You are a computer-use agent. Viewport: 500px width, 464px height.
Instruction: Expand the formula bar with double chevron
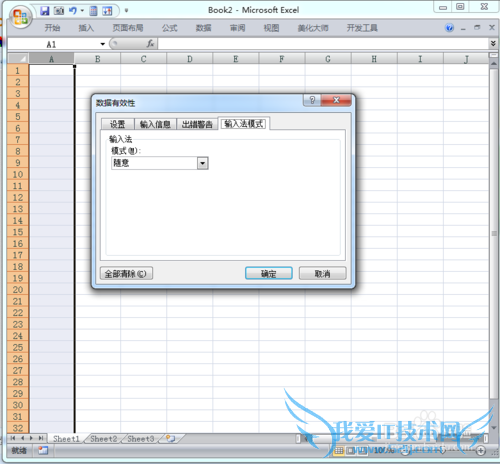point(493,44)
